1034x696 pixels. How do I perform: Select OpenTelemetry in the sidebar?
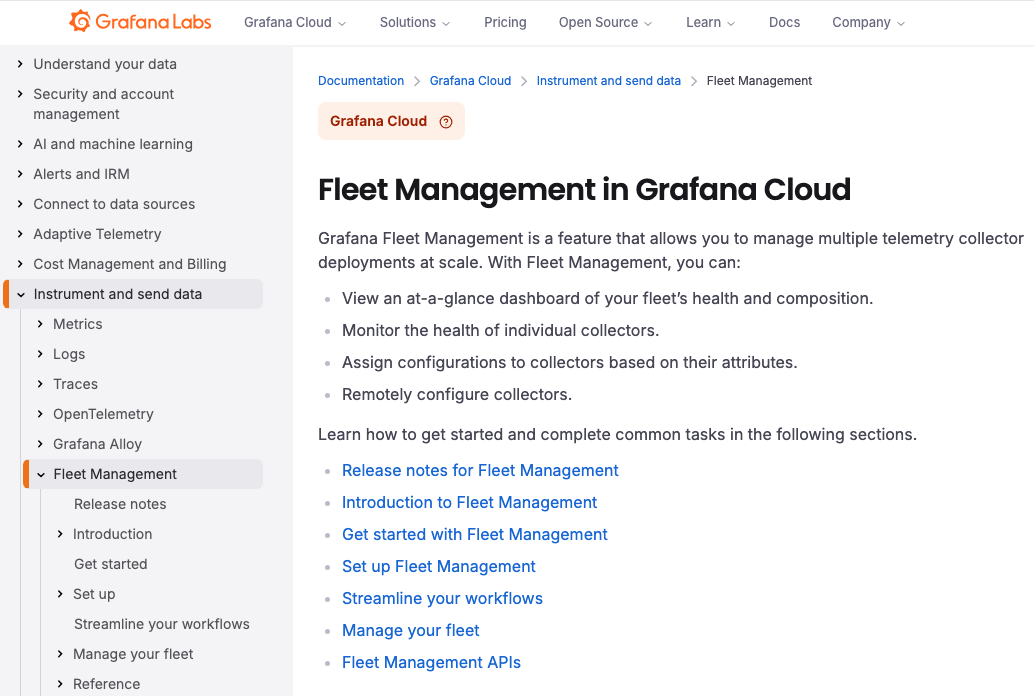point(104,414)
